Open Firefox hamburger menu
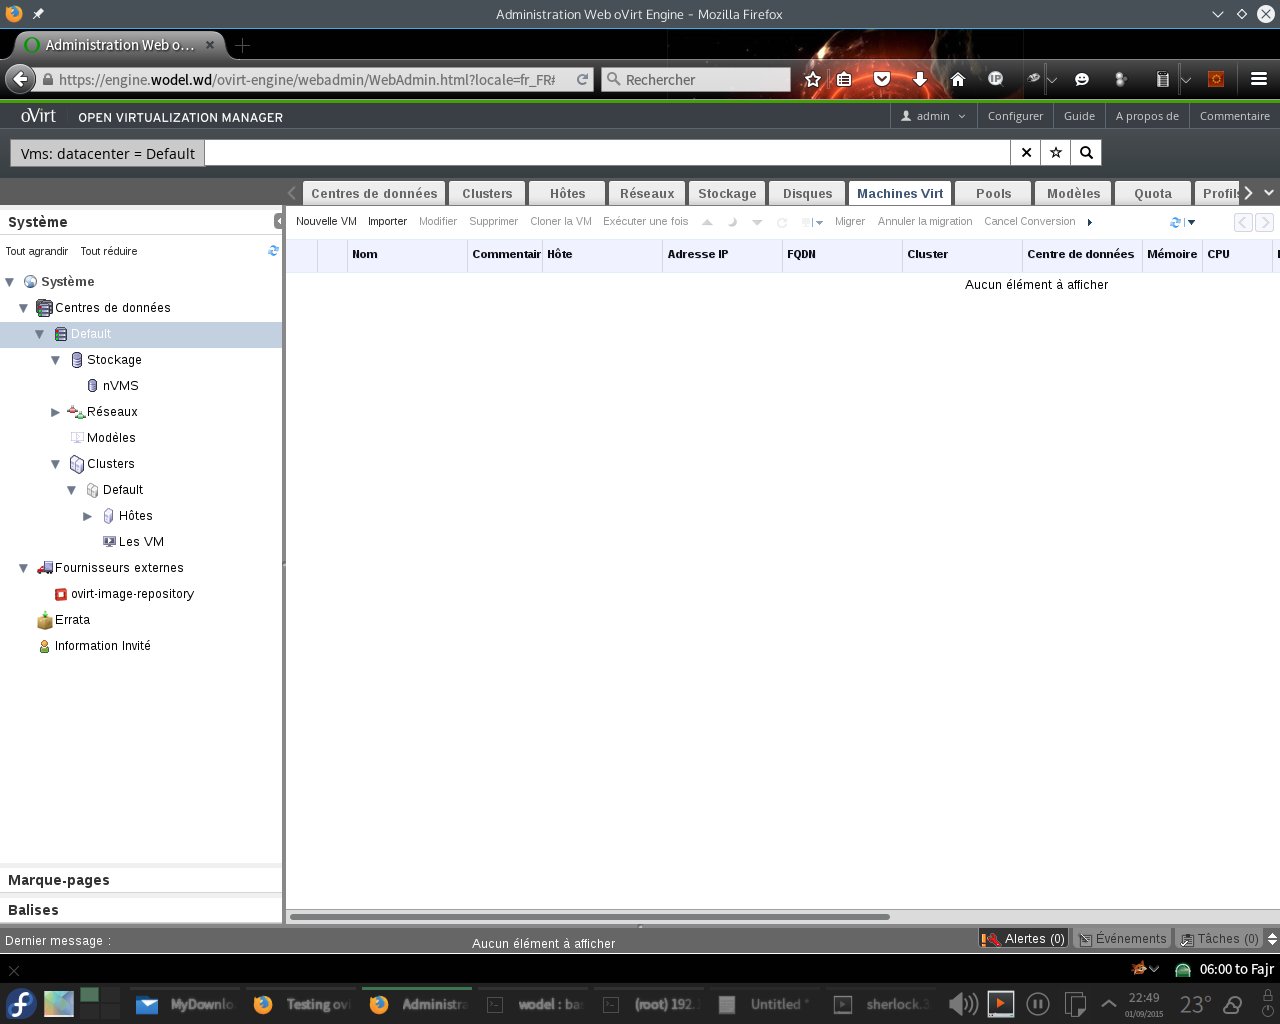Screen dimensions: 1280x1024 tap(1259, 79)
